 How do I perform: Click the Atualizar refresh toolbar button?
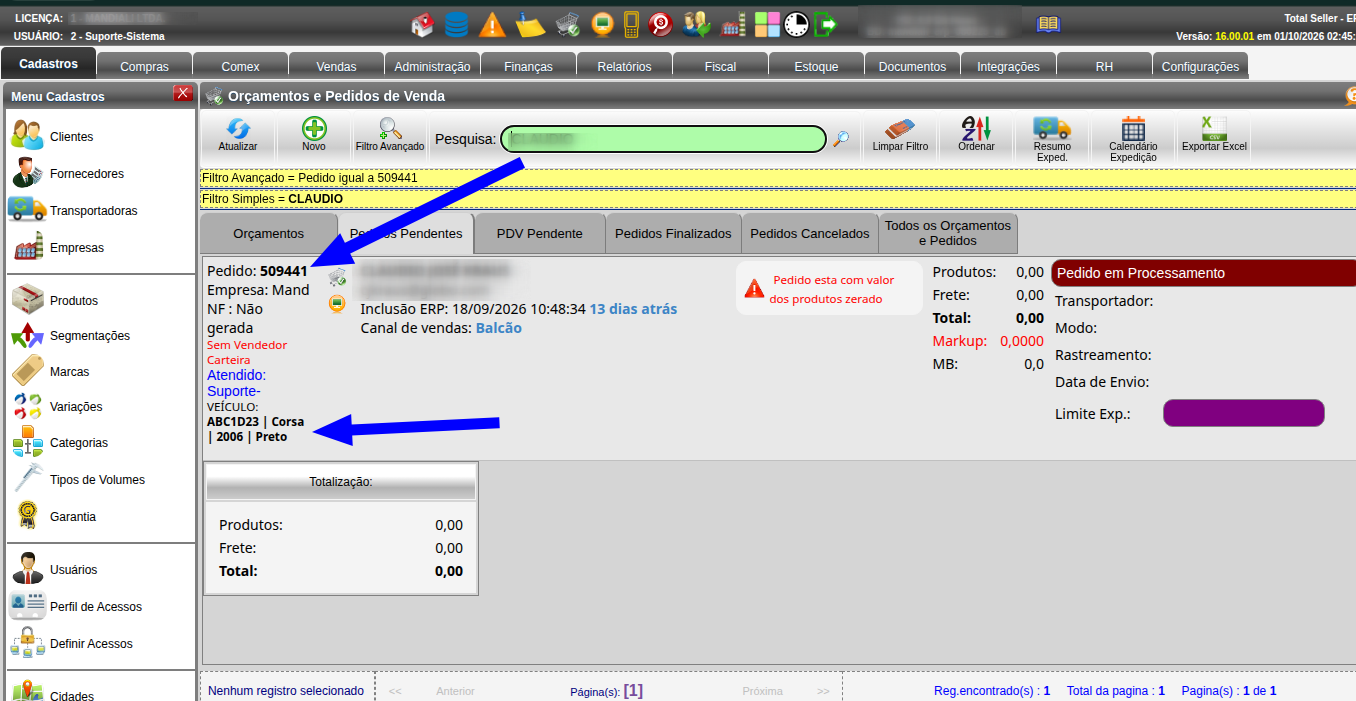click(x=238, y=134)
